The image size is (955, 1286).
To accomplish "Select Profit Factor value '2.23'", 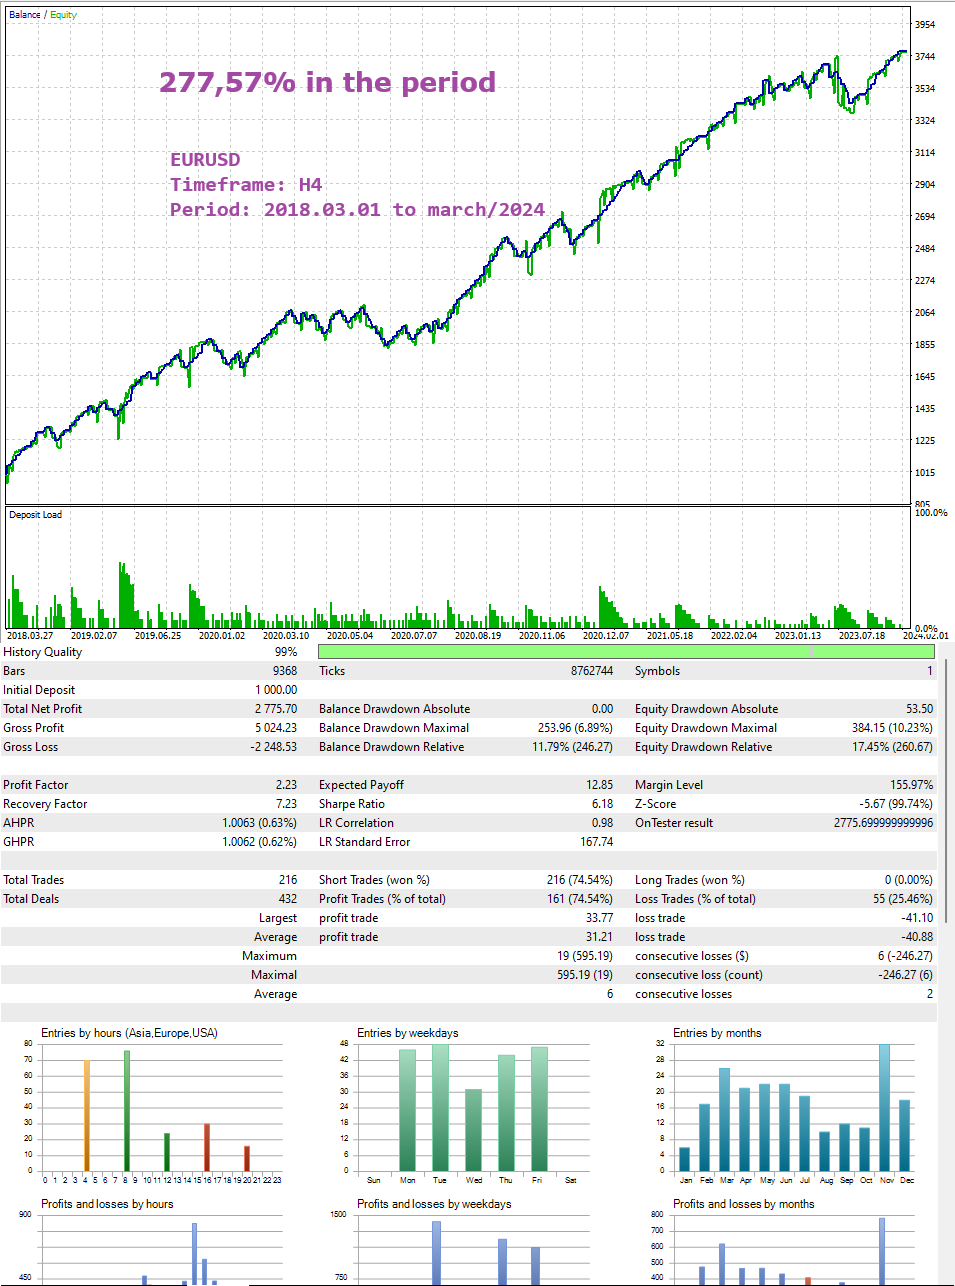I will tap(287, 785).
